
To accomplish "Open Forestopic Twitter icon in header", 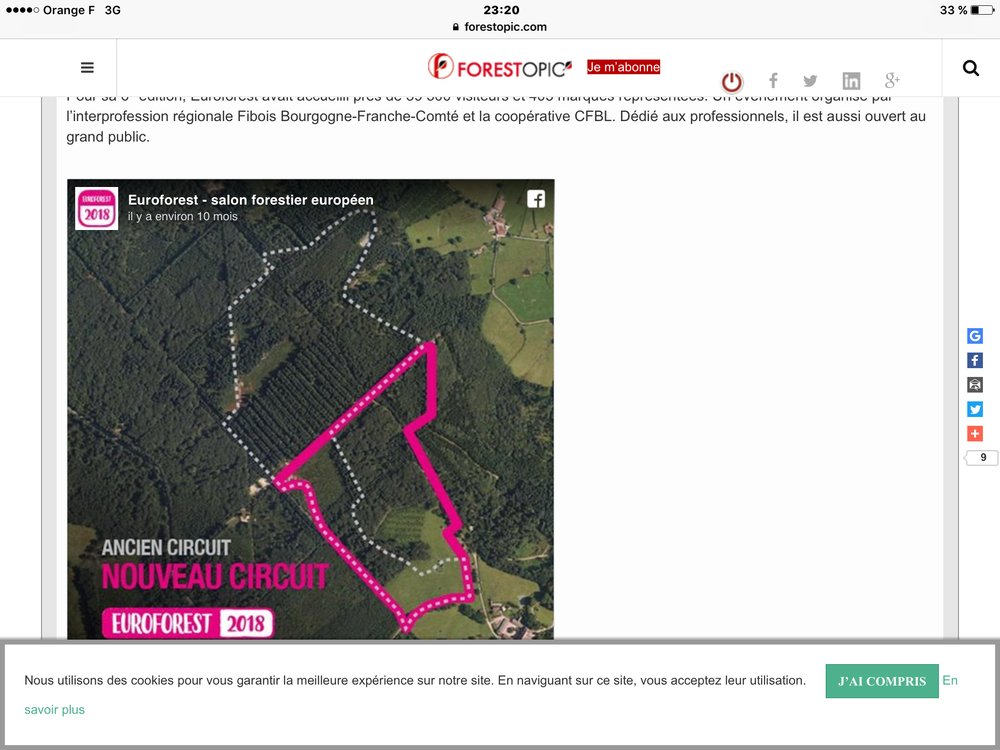I will tap(810, 80).
